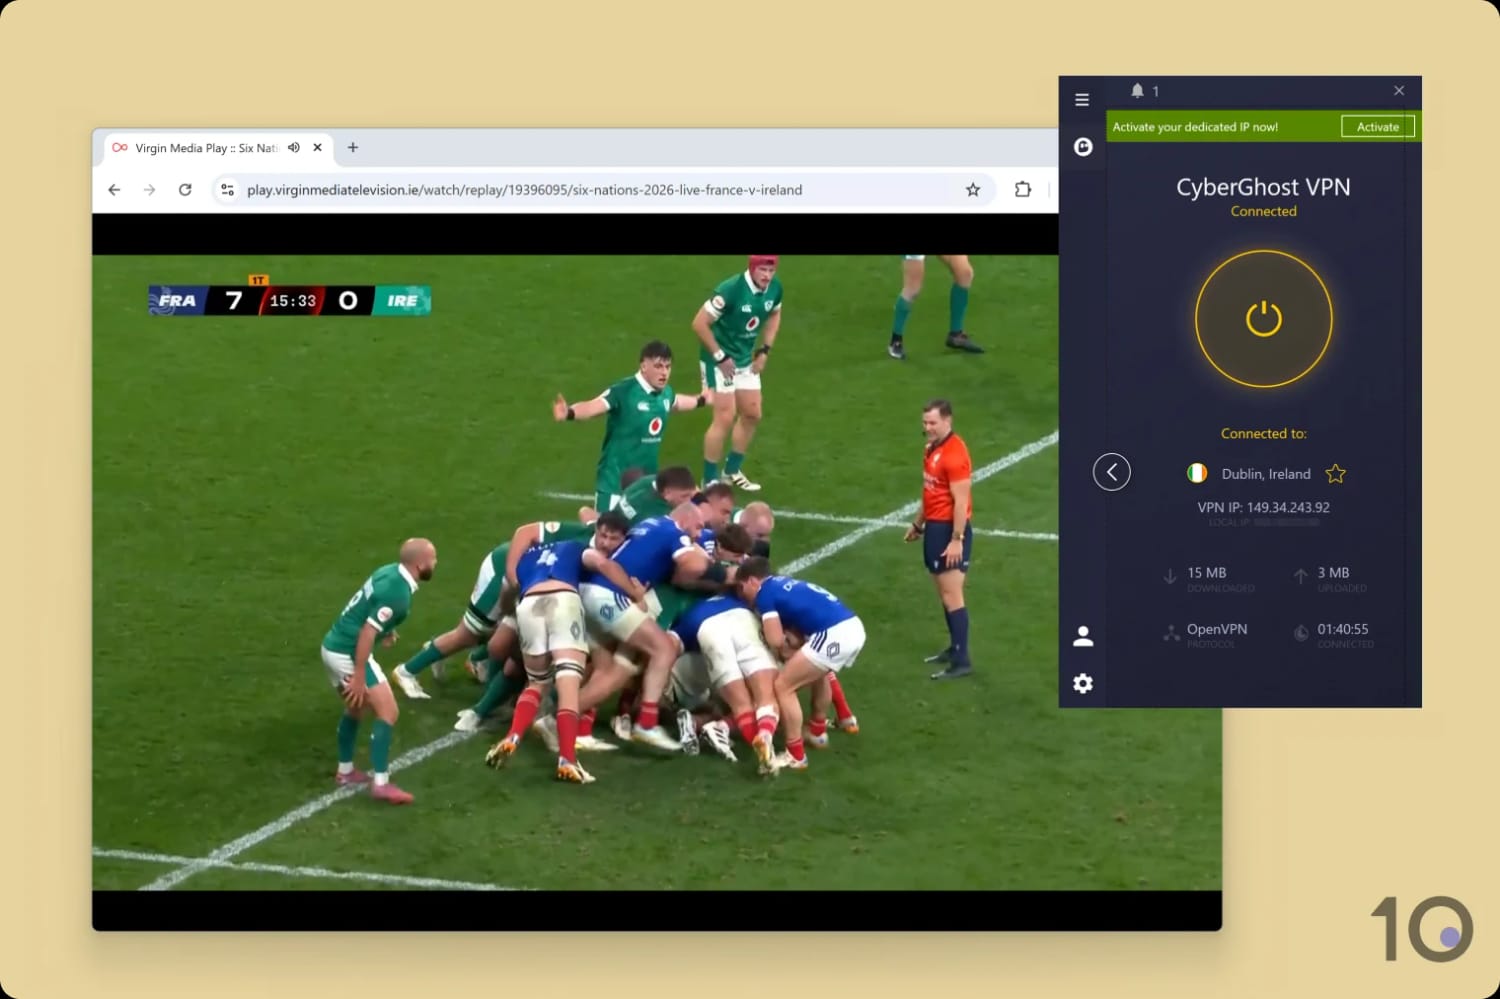Reload the Virgin Media Play page

186,189
